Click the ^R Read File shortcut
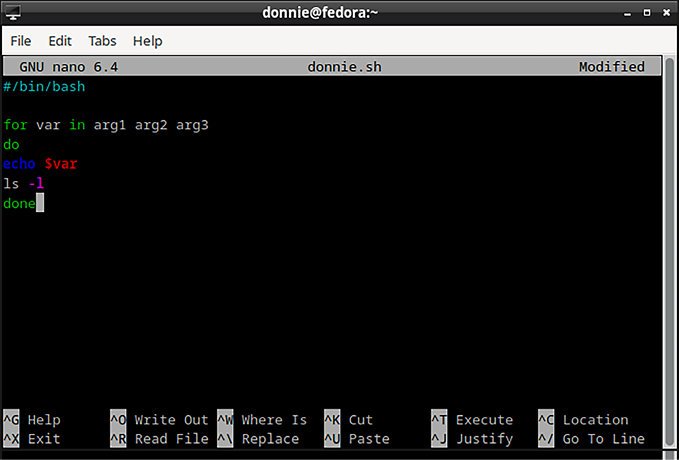679x460 pixels. pos(159,439)
